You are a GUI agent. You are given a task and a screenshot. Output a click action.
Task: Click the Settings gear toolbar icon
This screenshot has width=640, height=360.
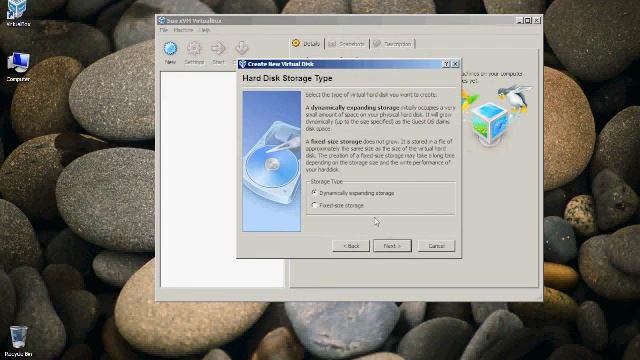[x=194, y=53]
